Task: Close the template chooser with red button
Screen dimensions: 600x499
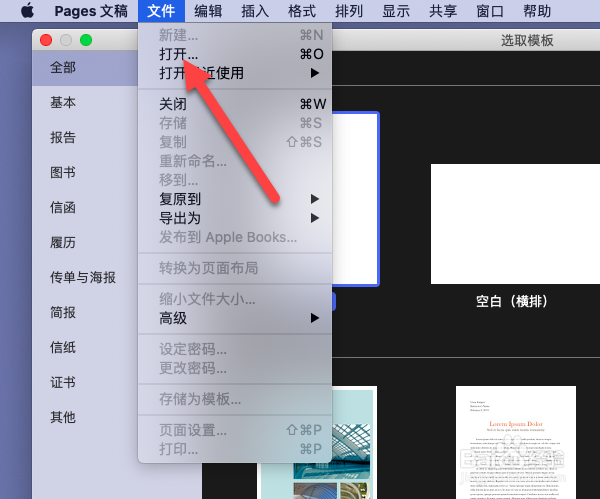Action: pyautogui.click(x=46, y=40)
